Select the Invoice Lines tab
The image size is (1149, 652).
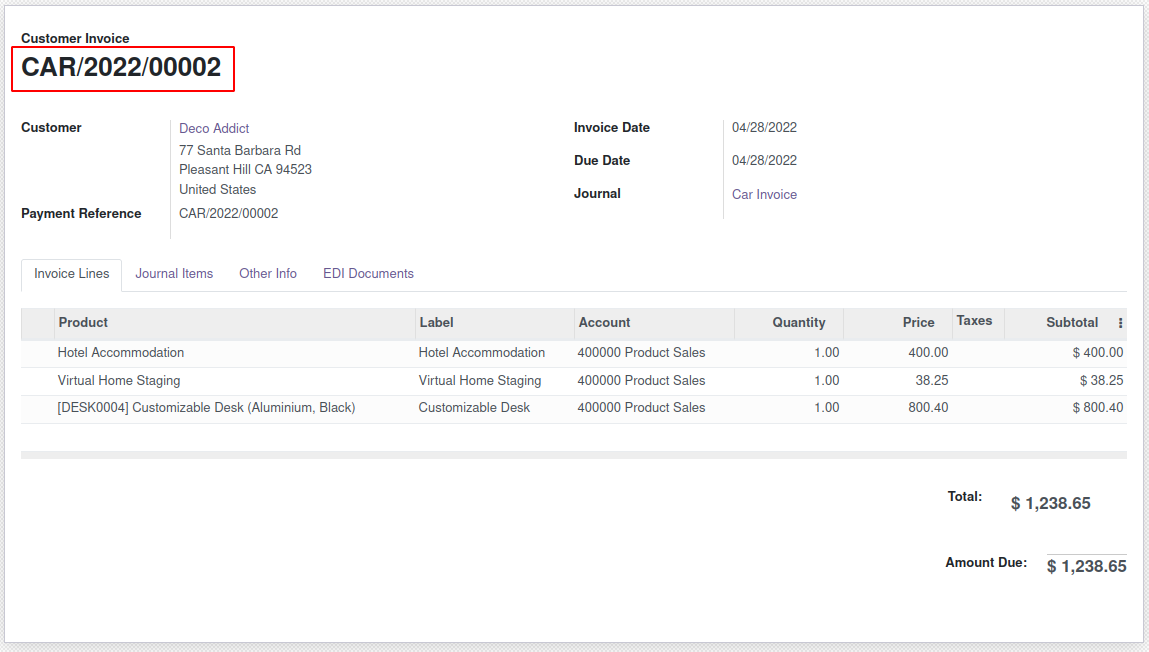(x=72, y=273)
